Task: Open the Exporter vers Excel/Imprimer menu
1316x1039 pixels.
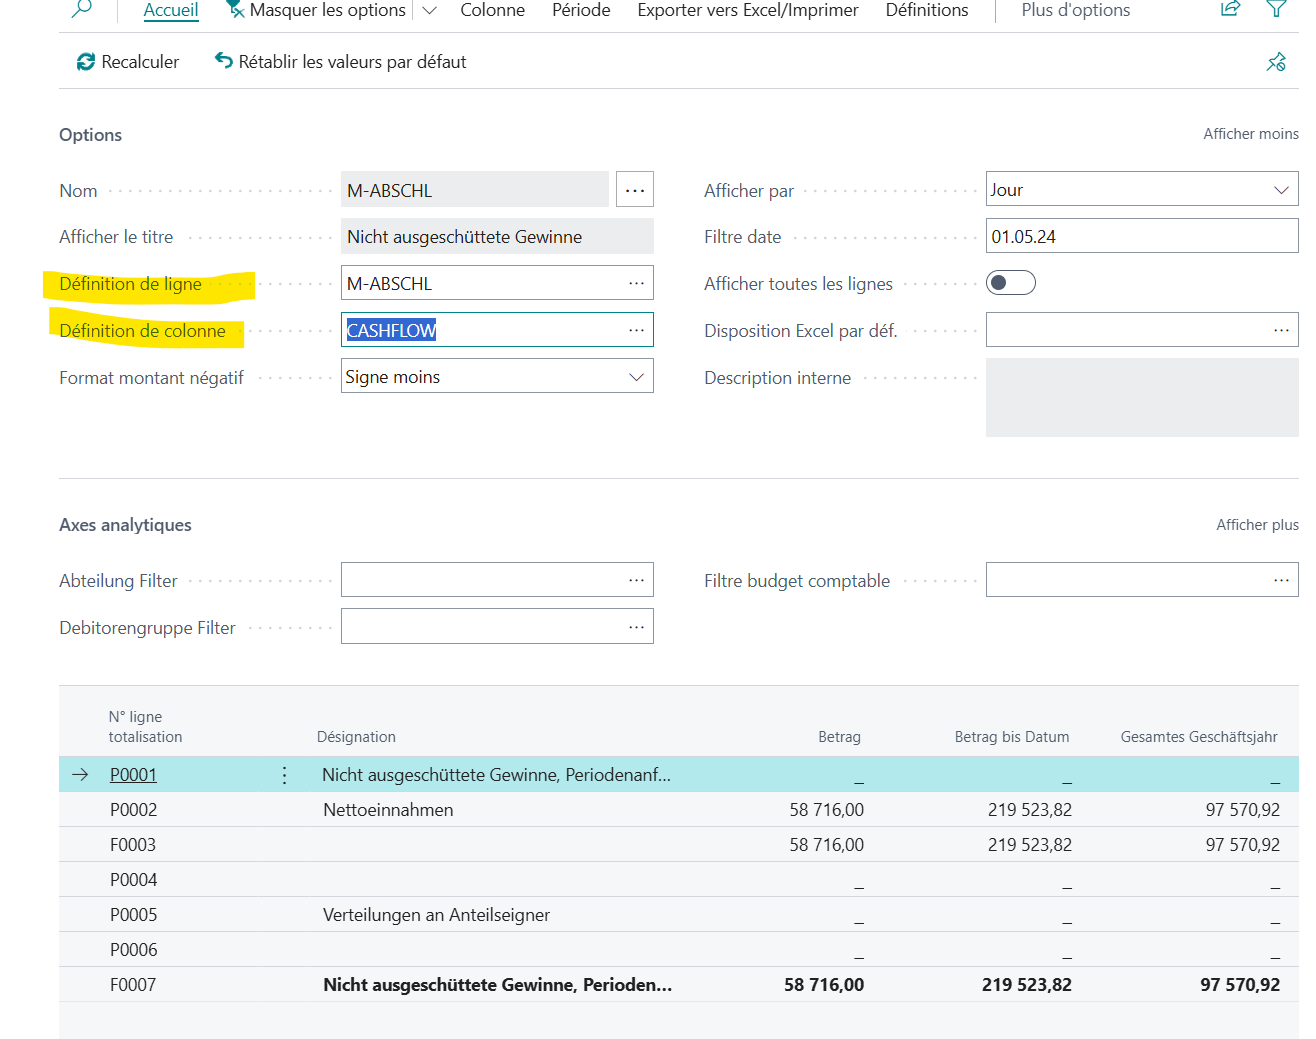Action: [747, 10]
